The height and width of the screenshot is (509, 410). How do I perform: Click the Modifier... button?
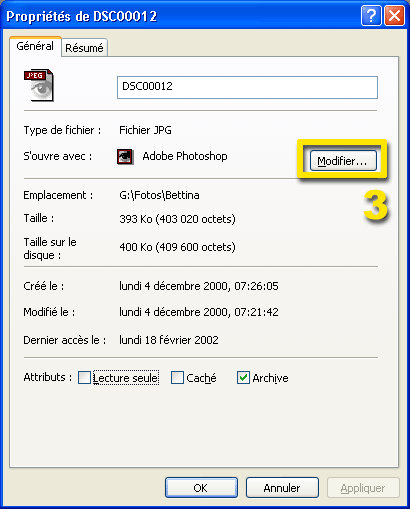[x=343, y=161]
